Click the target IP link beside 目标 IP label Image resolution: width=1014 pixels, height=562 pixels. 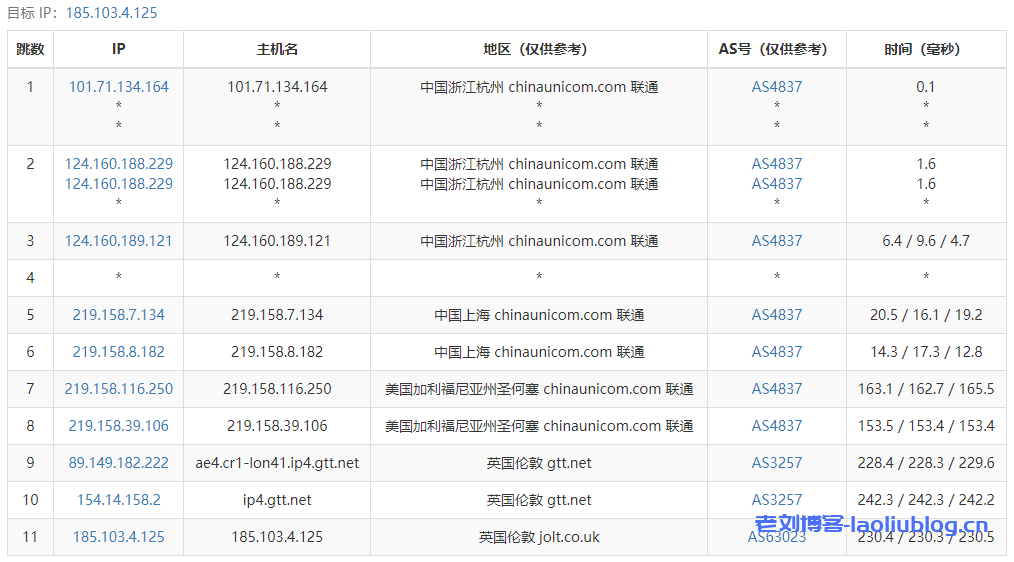[111, 13]
